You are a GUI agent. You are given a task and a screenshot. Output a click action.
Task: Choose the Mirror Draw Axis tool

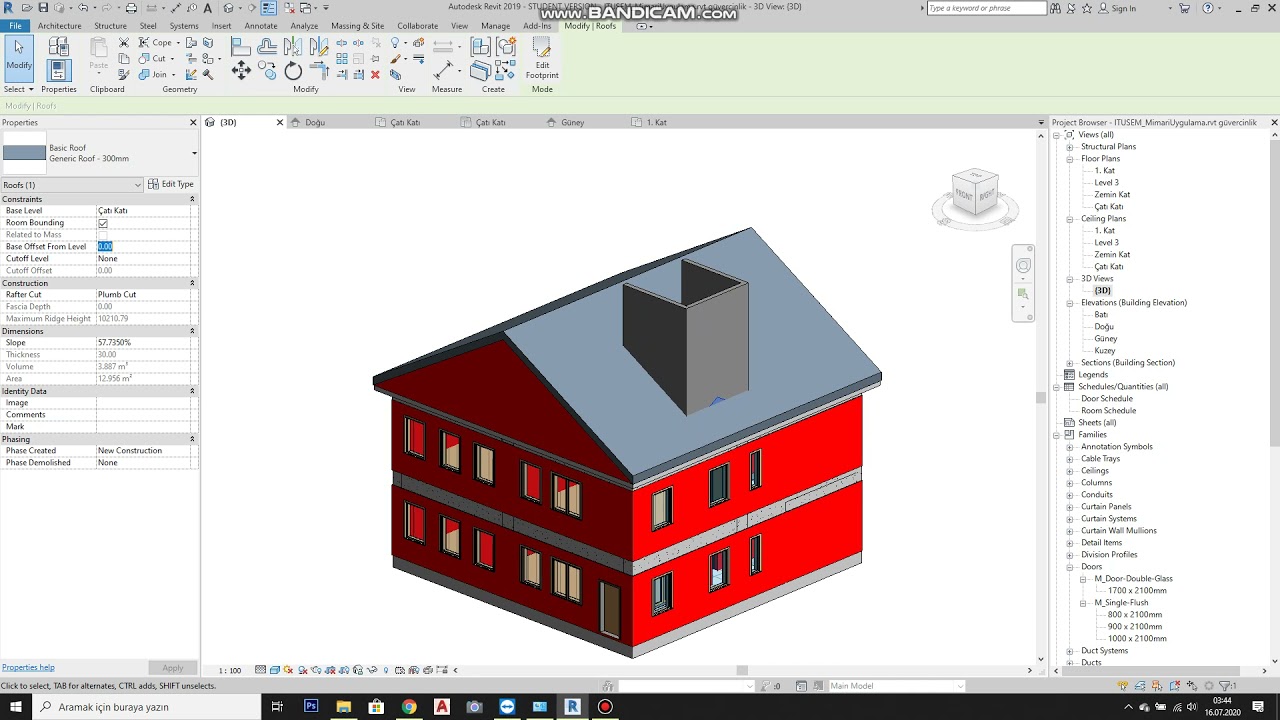coord(318,46)
